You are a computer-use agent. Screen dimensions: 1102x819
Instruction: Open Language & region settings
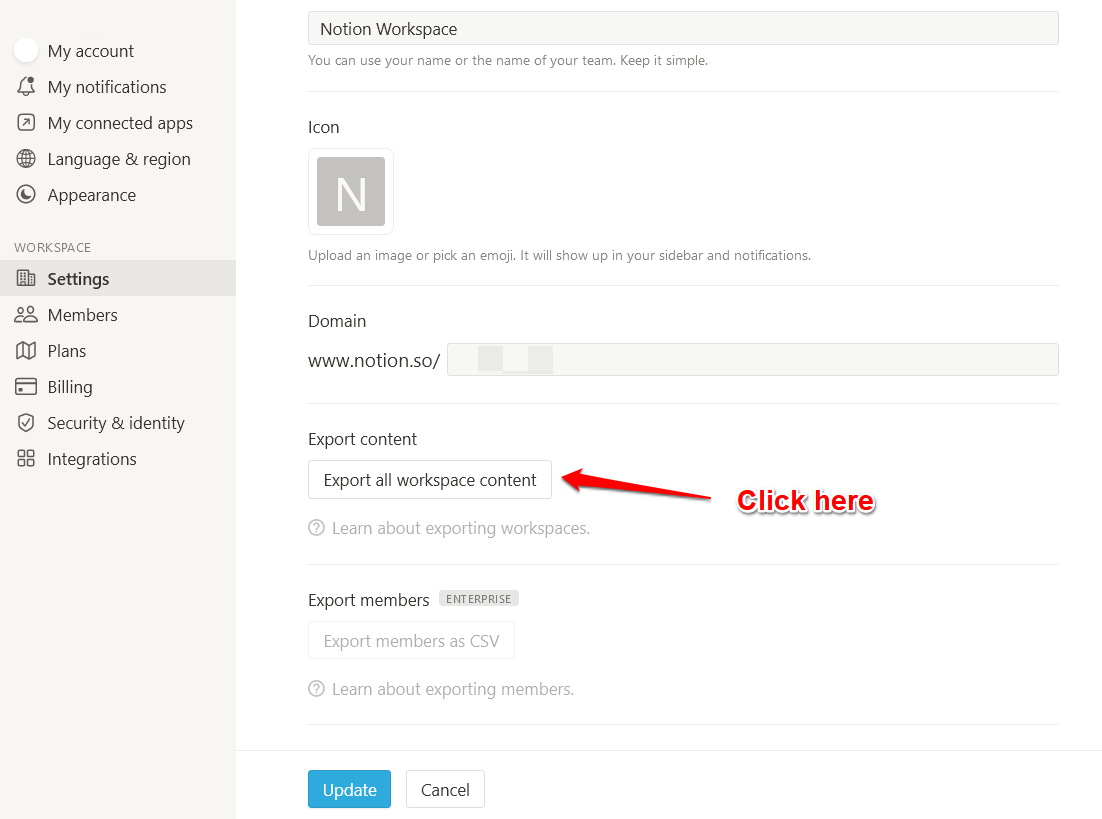click(x=118, y=159)
